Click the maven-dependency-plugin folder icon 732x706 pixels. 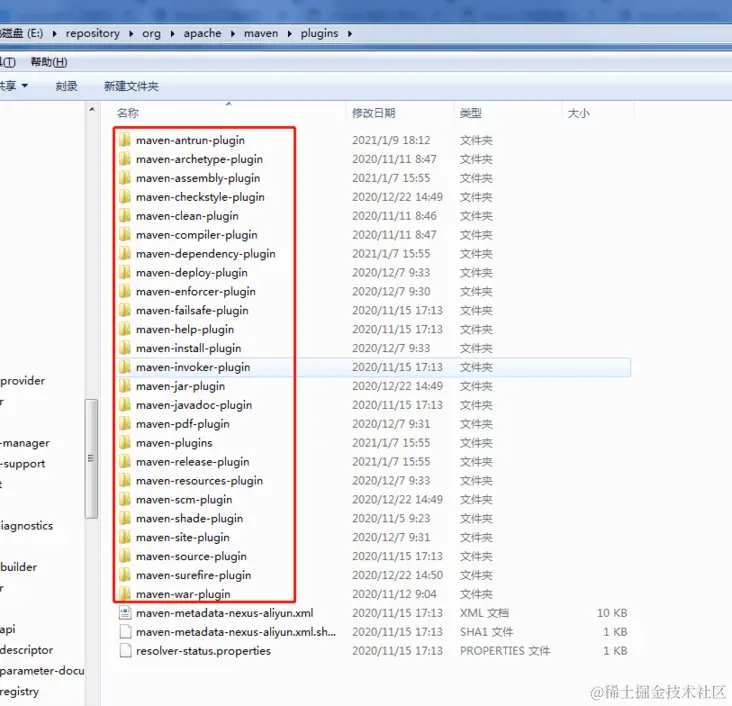(125, 254)
